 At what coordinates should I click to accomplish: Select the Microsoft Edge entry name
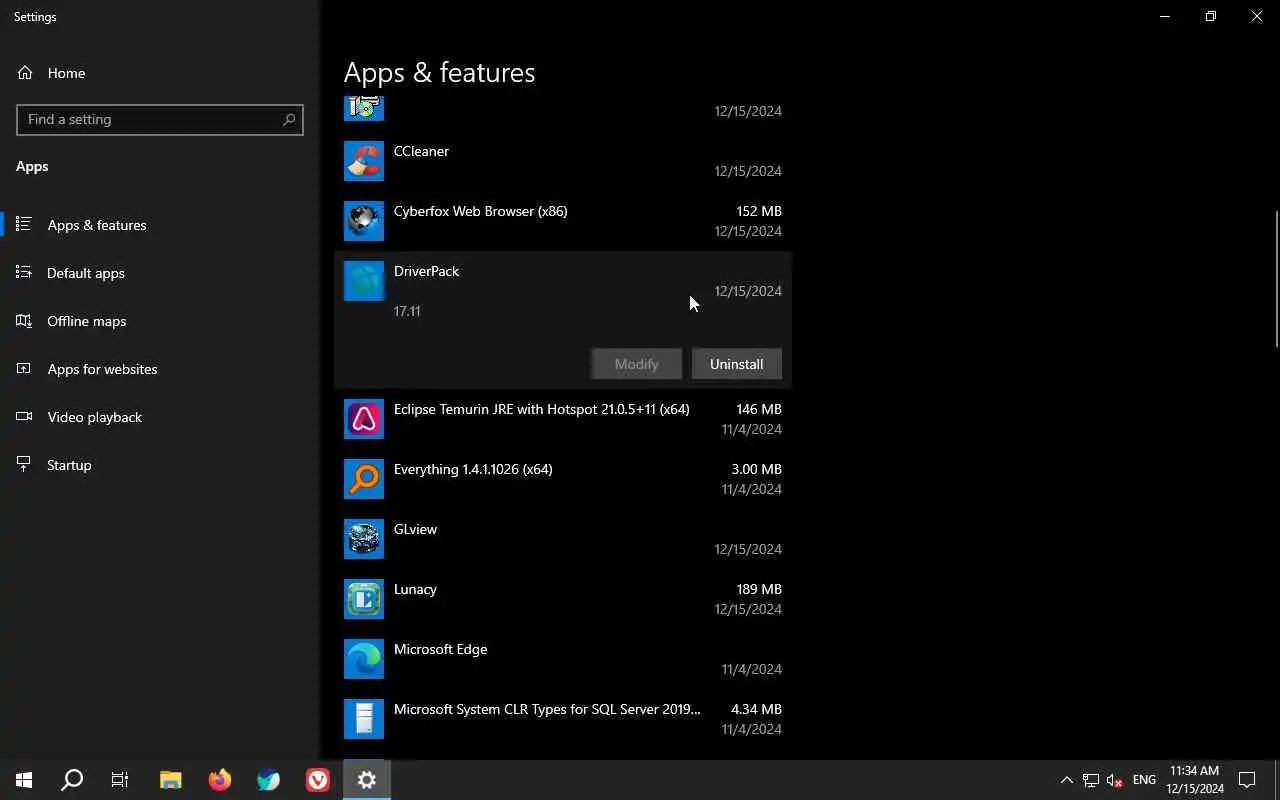[441, 649]
